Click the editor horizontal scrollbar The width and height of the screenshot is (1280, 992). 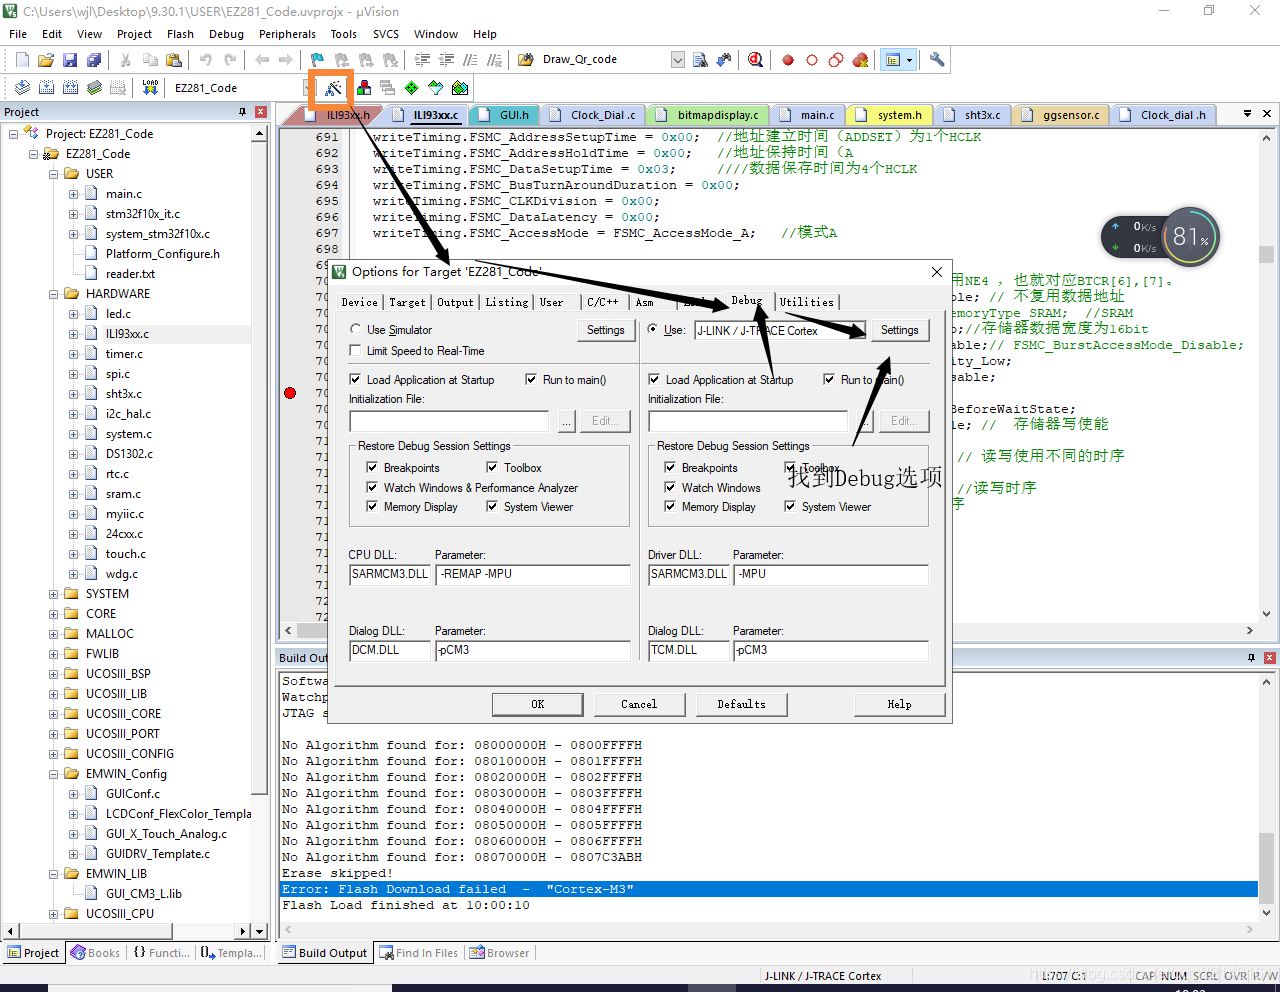[768, 631]
